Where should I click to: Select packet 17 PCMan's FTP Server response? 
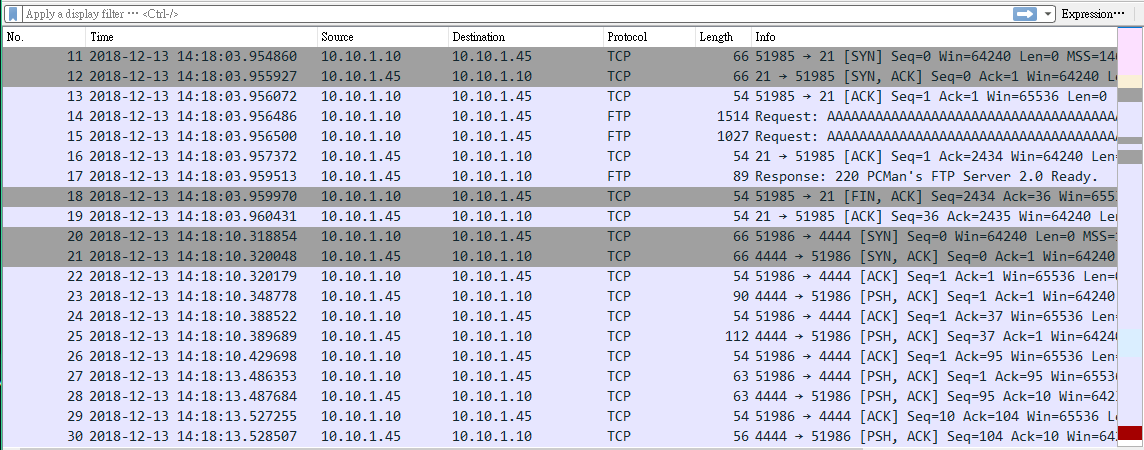[x=560, y=176]
